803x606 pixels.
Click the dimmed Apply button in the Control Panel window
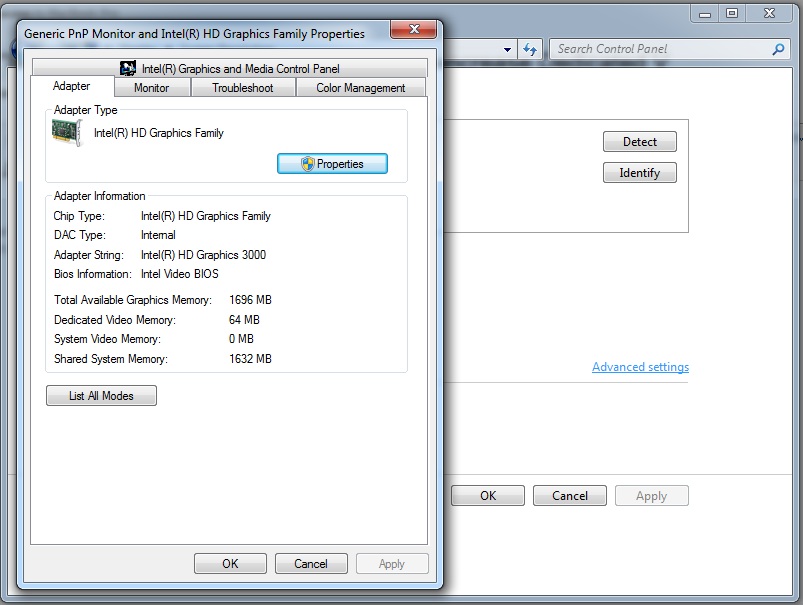[x=651, y=496]
